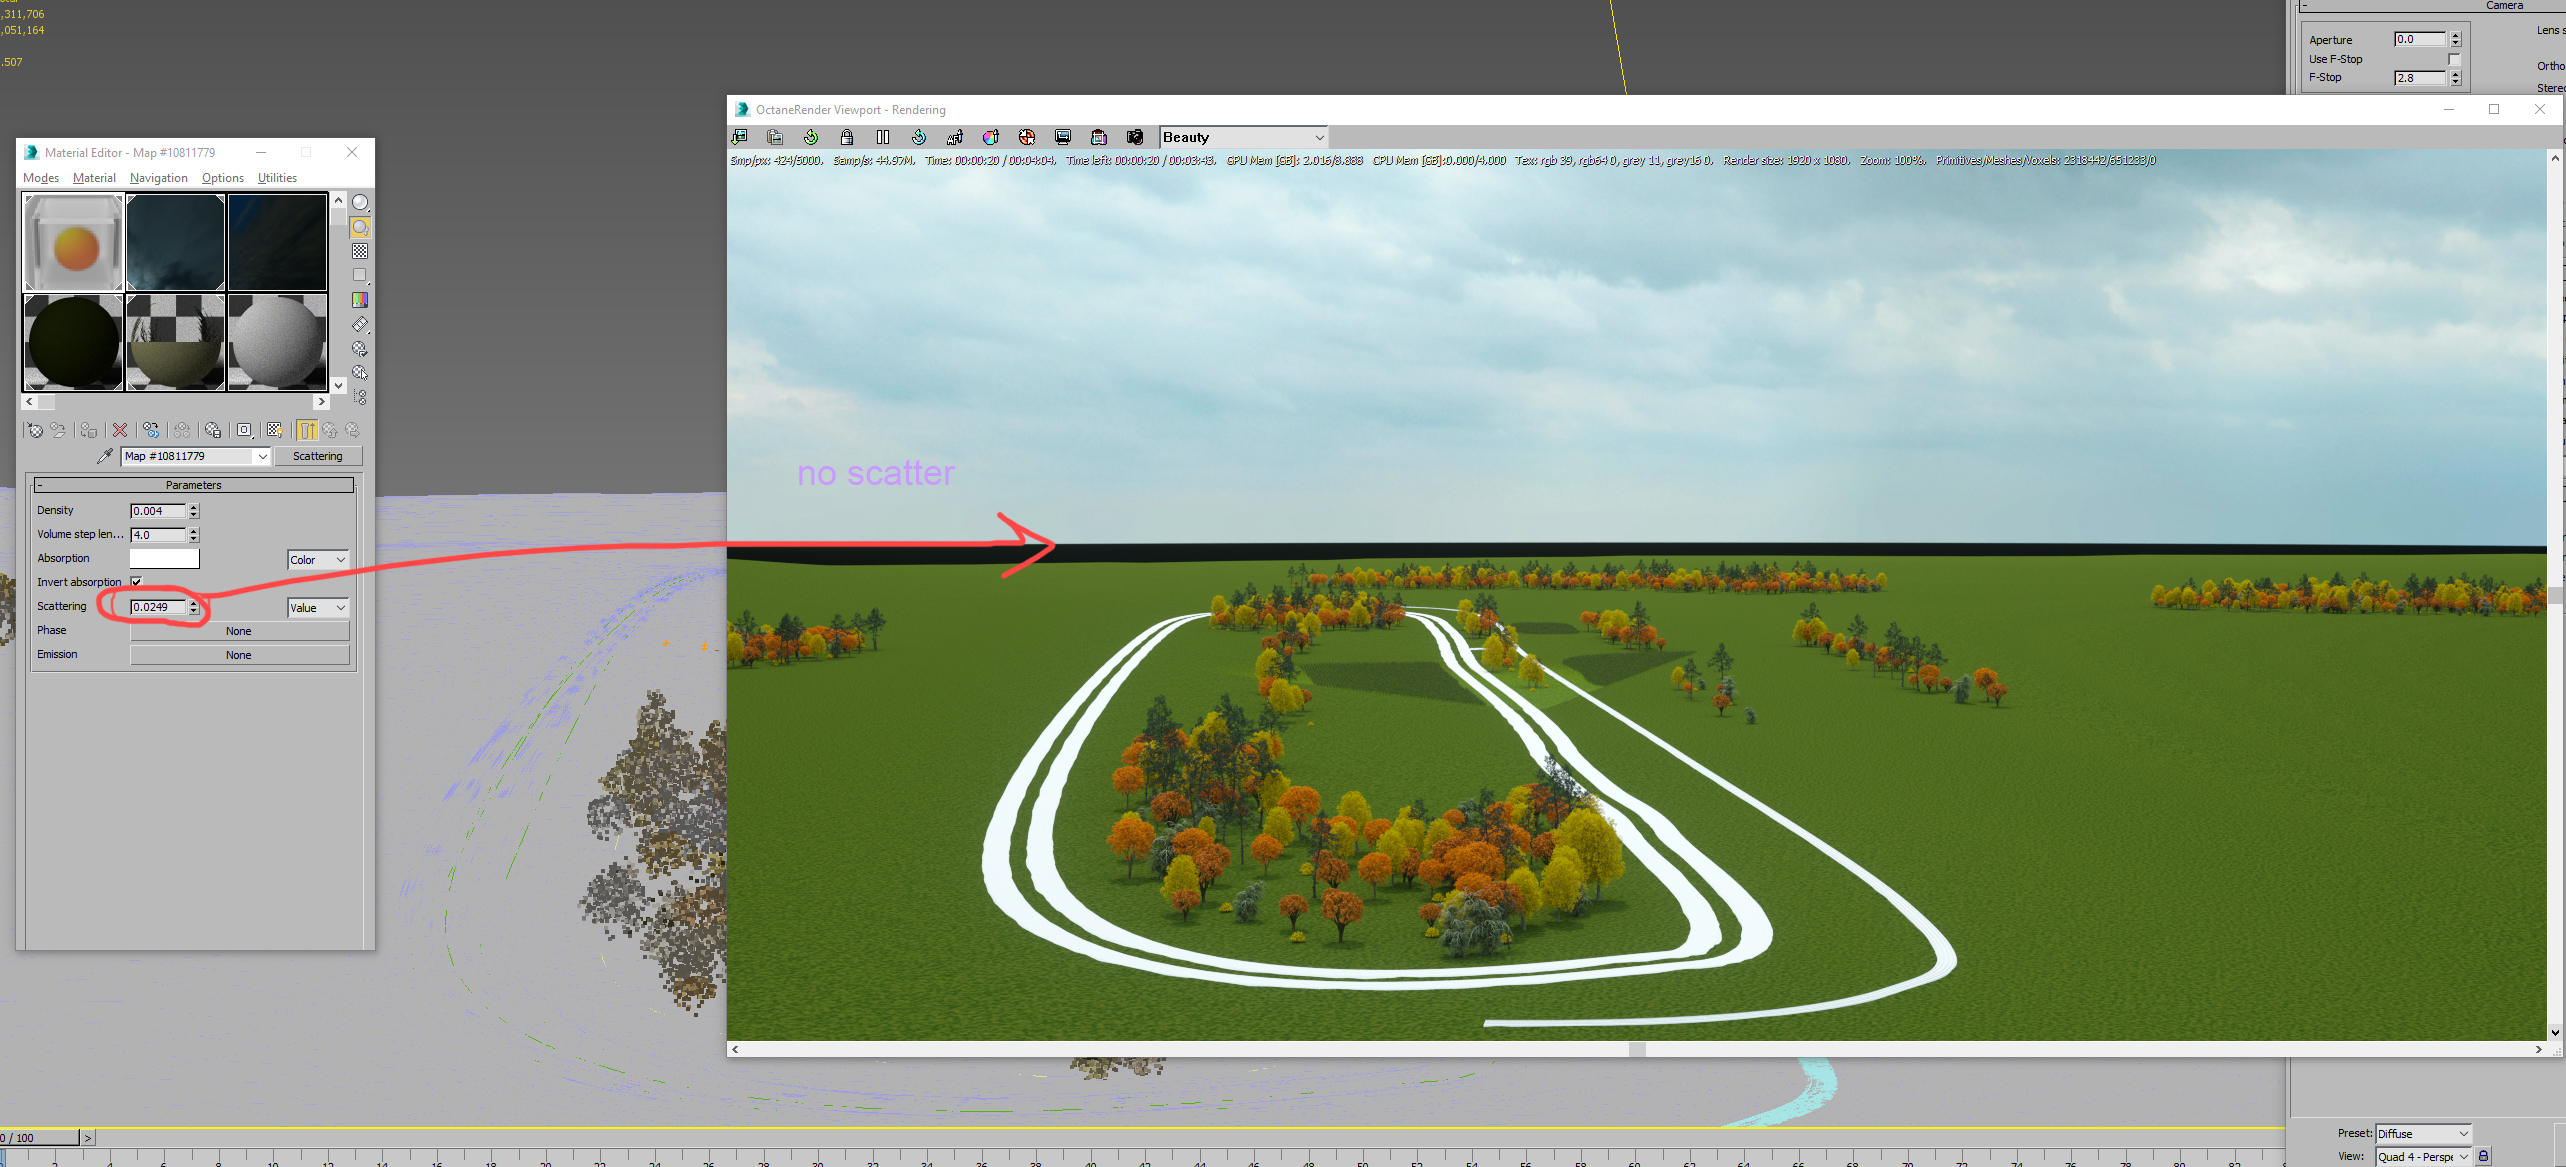Enable the Use F-Stop checkbox
The image size is (2566, 1167).
pyautogui.click(x=2453, y=59)
